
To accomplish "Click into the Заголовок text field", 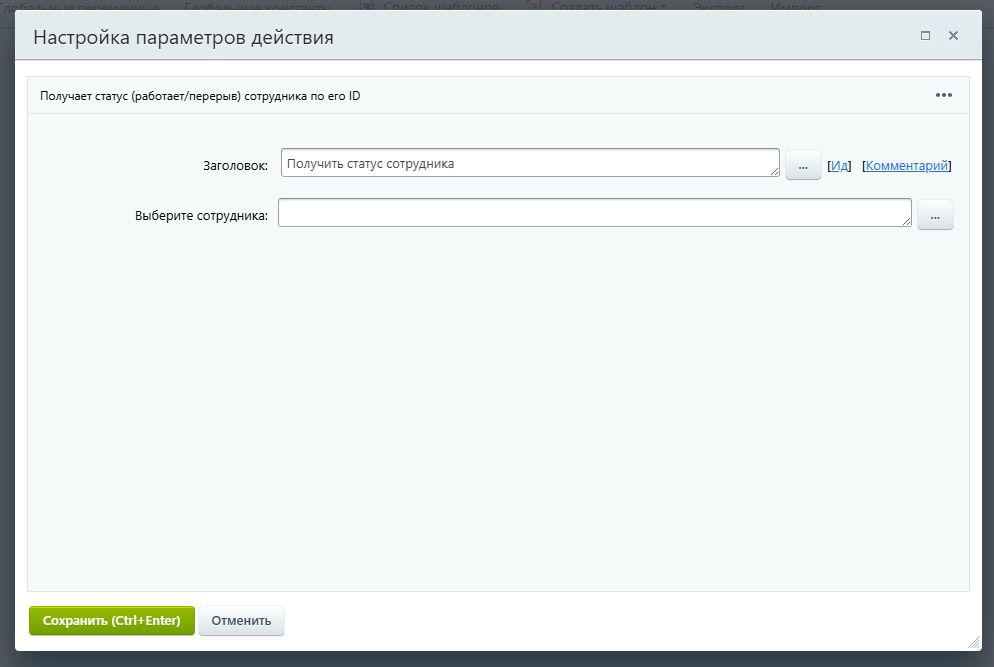I will (530, 163).
